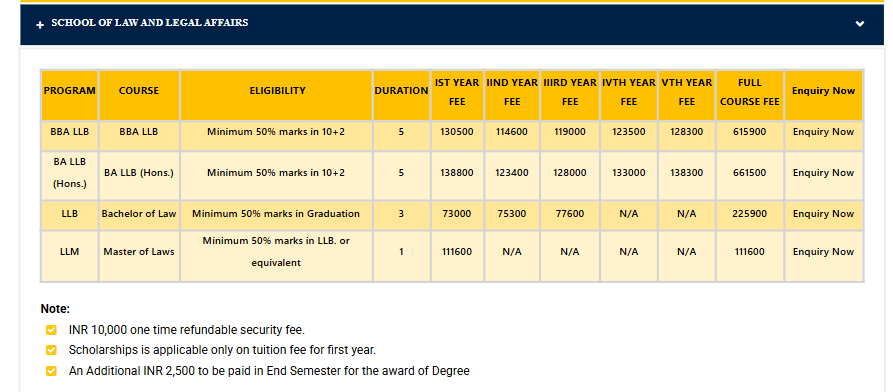Click the 130500 first year fee
The height and width of the screenshot is (392, 893).
click(457, 132)
